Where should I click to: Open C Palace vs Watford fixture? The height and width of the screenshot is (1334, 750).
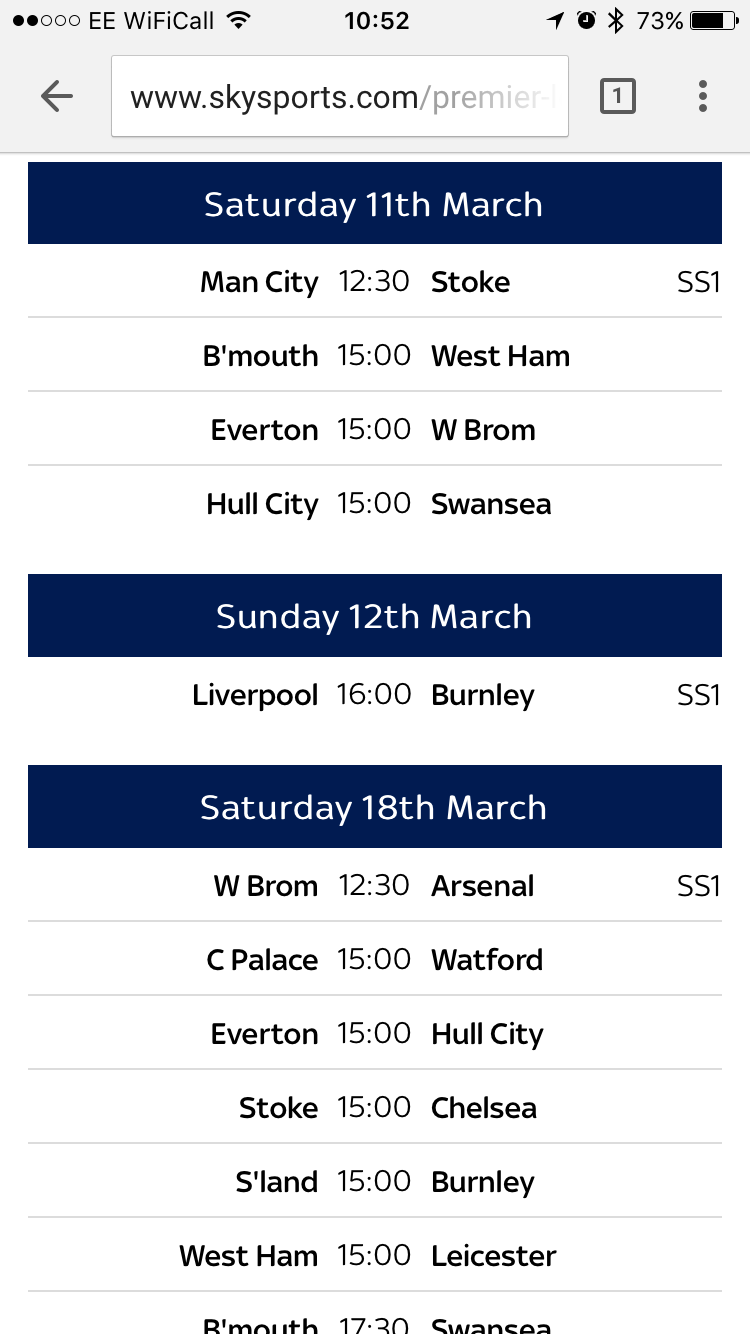[x=375, y=959]
